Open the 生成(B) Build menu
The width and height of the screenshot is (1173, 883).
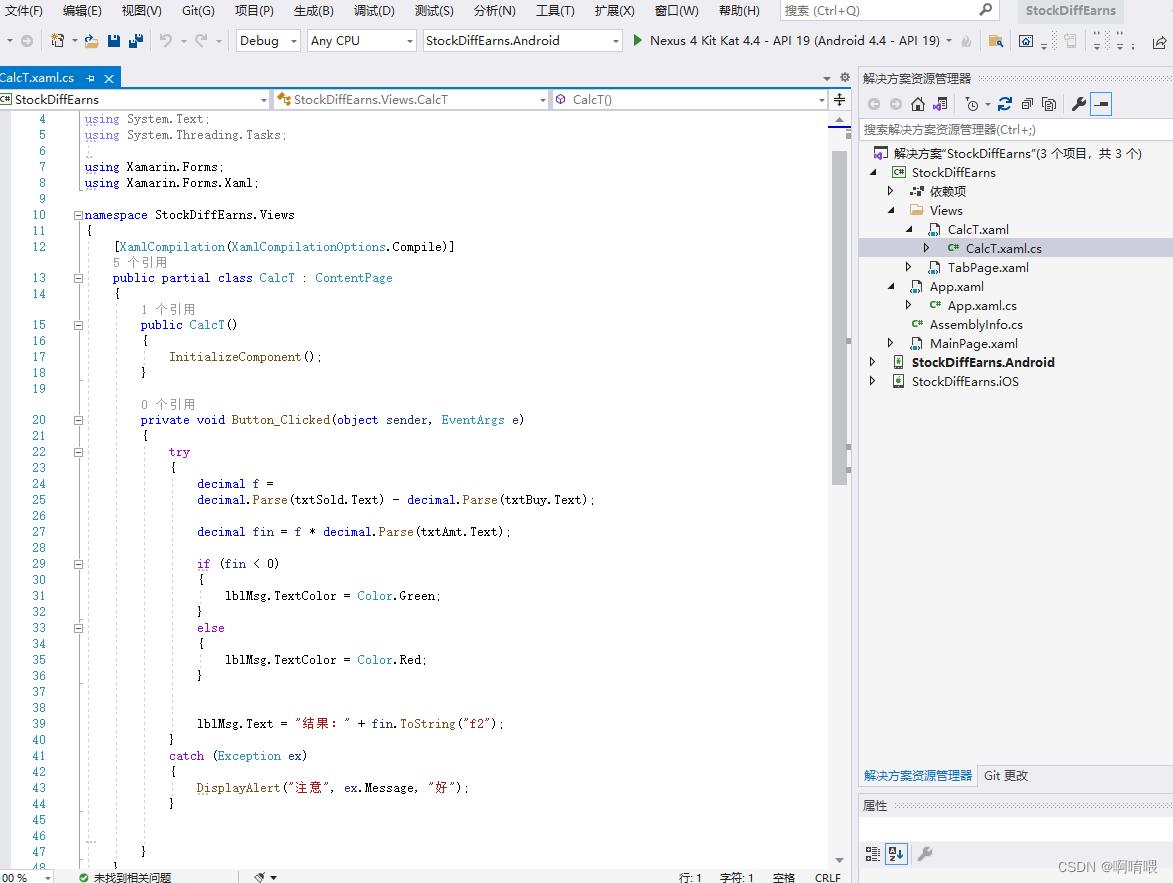[x=313, y=11]
